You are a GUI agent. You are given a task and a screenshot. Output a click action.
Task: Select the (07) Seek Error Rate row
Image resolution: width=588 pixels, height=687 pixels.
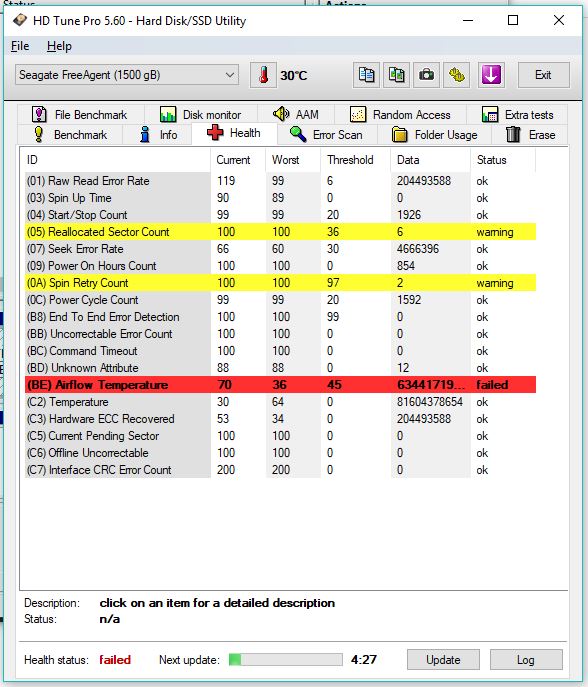(x=280, y=249)
